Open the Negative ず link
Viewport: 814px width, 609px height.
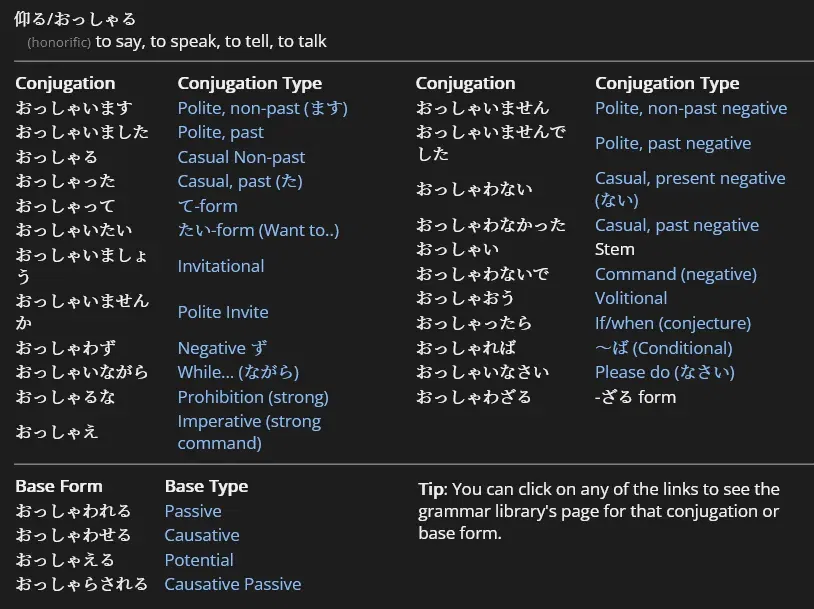tap(222, 348)
